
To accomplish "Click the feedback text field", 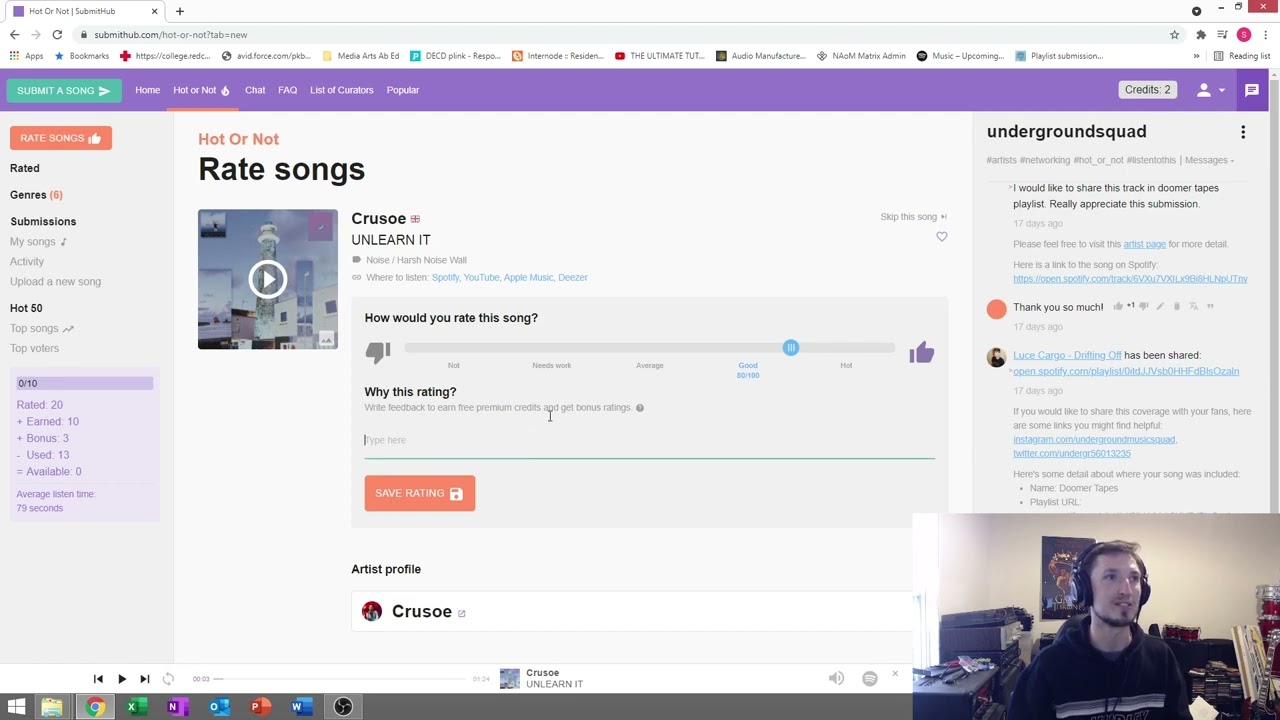I will tap(649, 440).
